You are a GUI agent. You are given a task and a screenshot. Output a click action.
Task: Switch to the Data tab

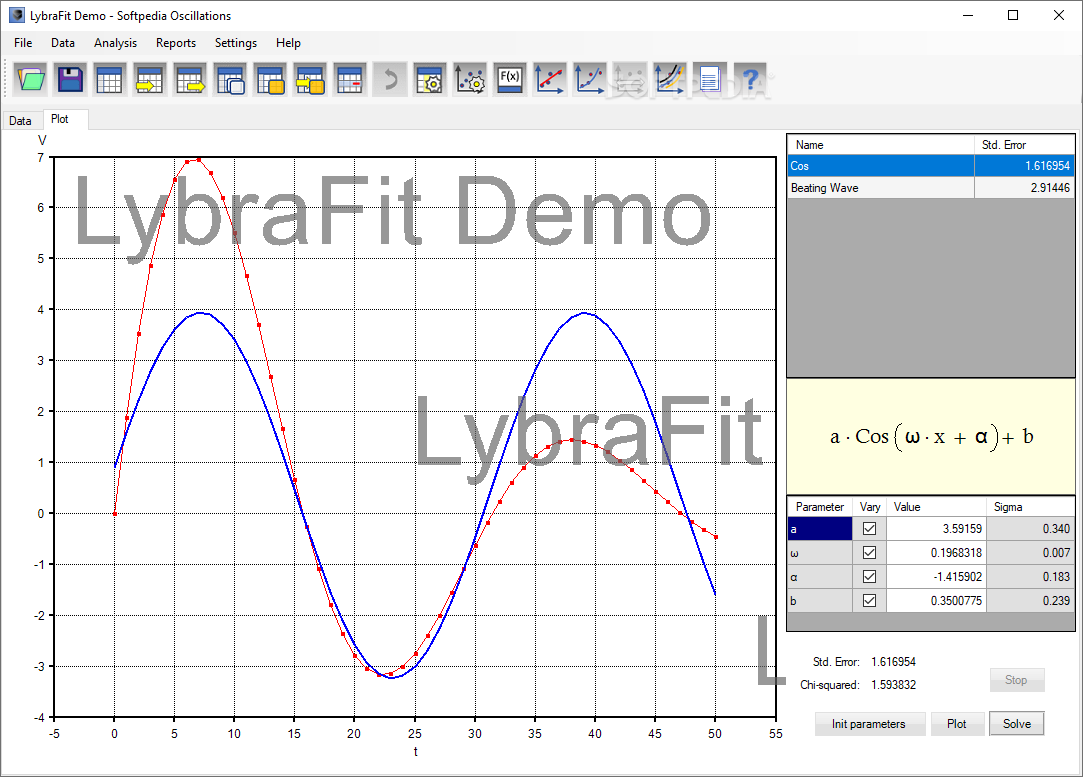pos(21,121)
